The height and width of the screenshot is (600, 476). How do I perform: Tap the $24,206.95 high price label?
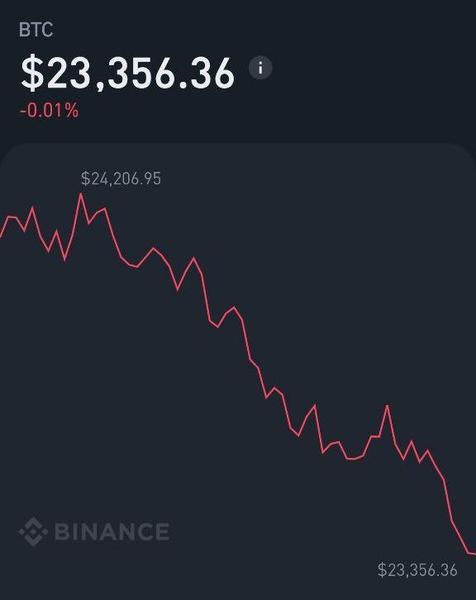[121, 178]
